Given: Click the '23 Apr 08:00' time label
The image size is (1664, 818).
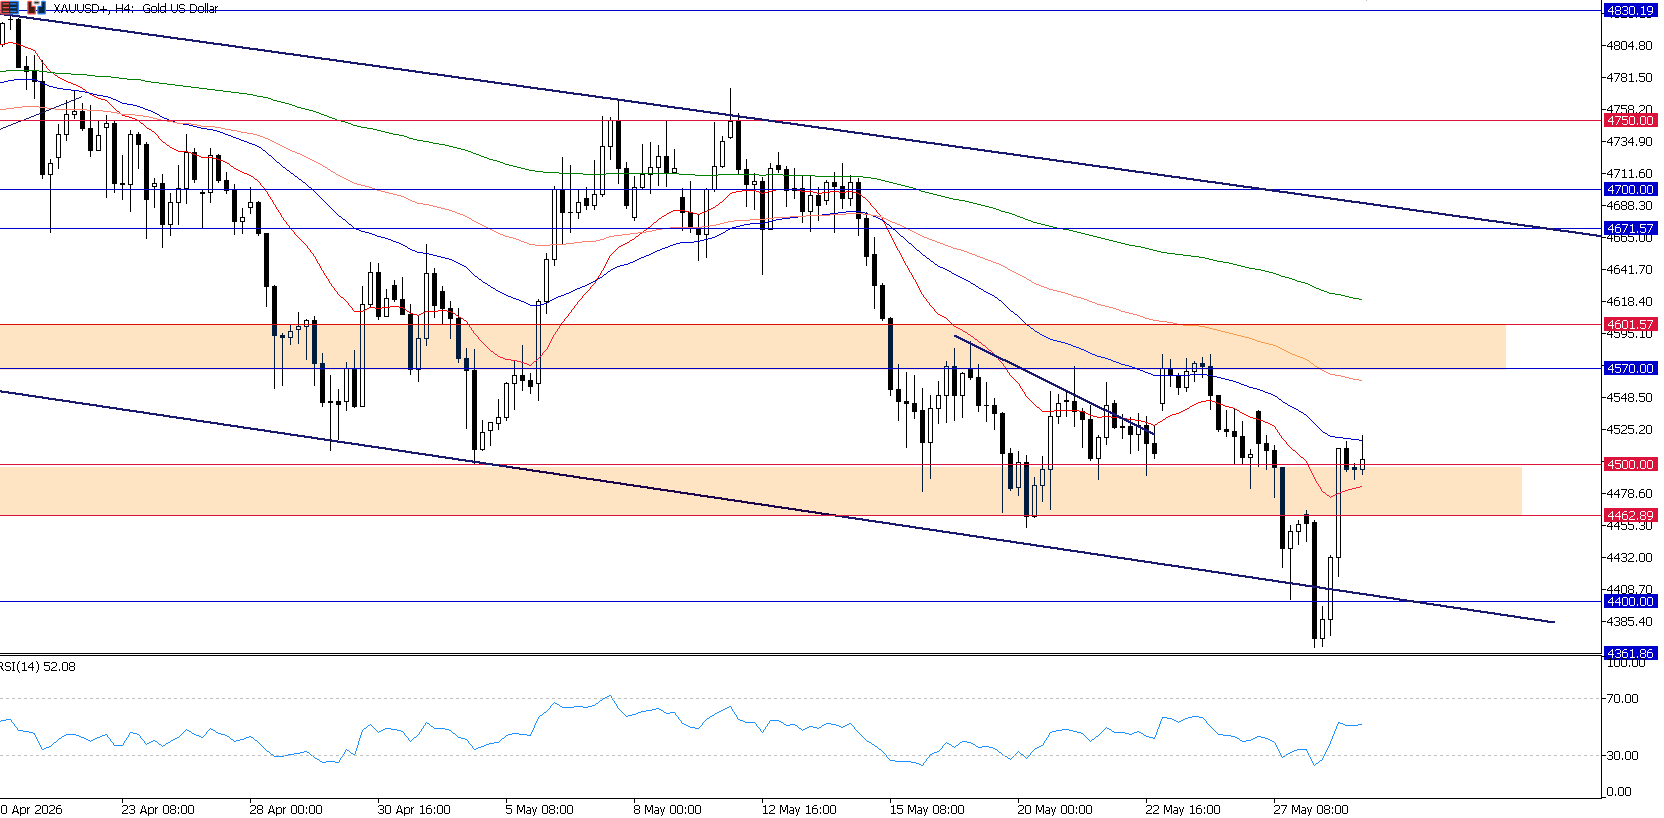Looking at the screenshot, I should [158, 810].
